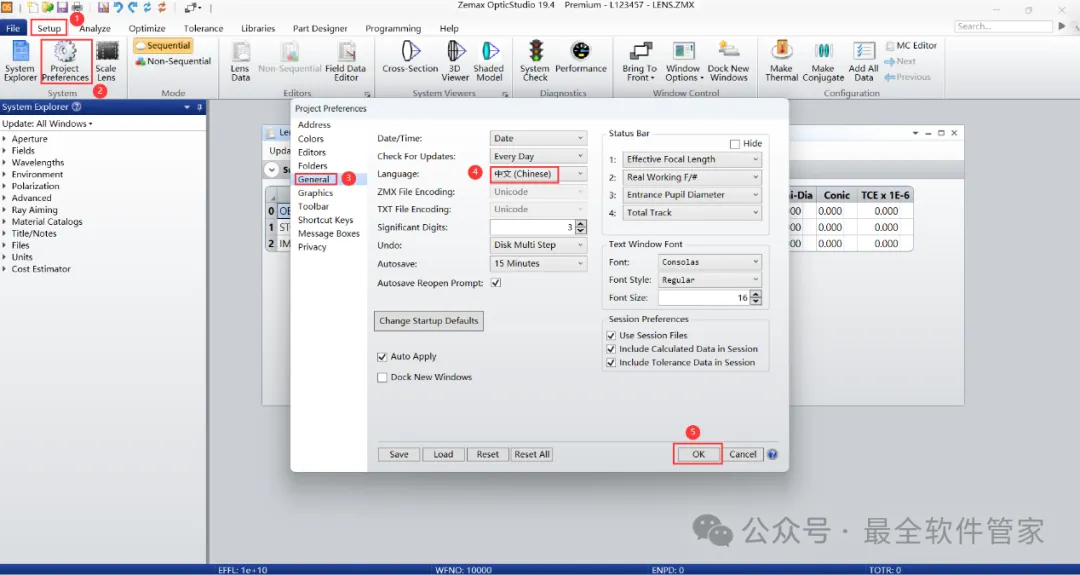
Task: Open the Check For Updates dropdown
Action: 538,156
